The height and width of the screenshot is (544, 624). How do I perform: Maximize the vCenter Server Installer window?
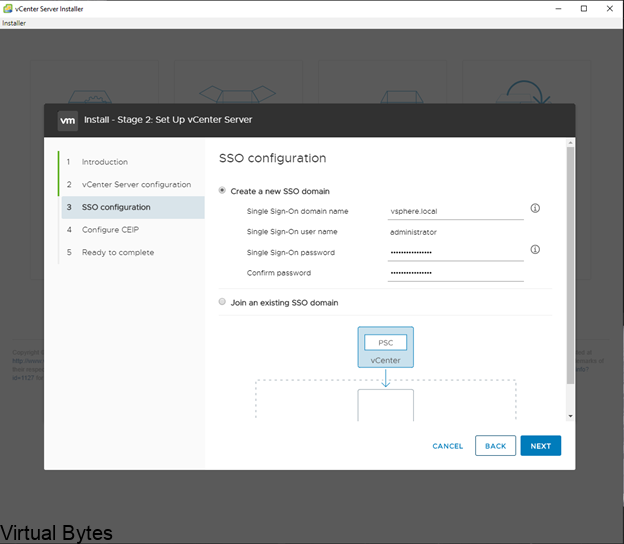click(x=584, y=9)
